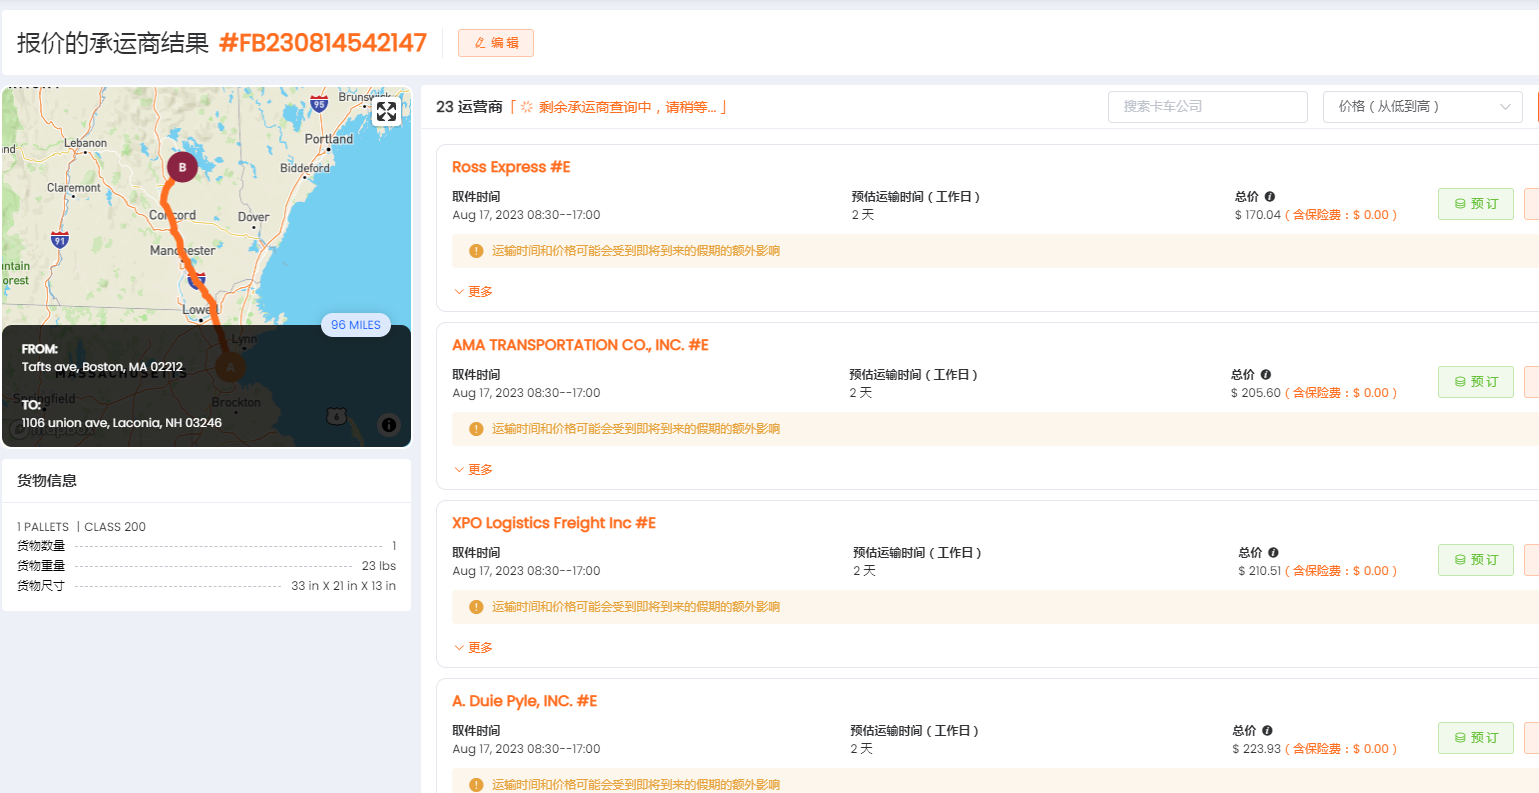Open Ross Express #E carrier link
The height and width of the screenshot is (793, 1539).
tap(511, 167)
